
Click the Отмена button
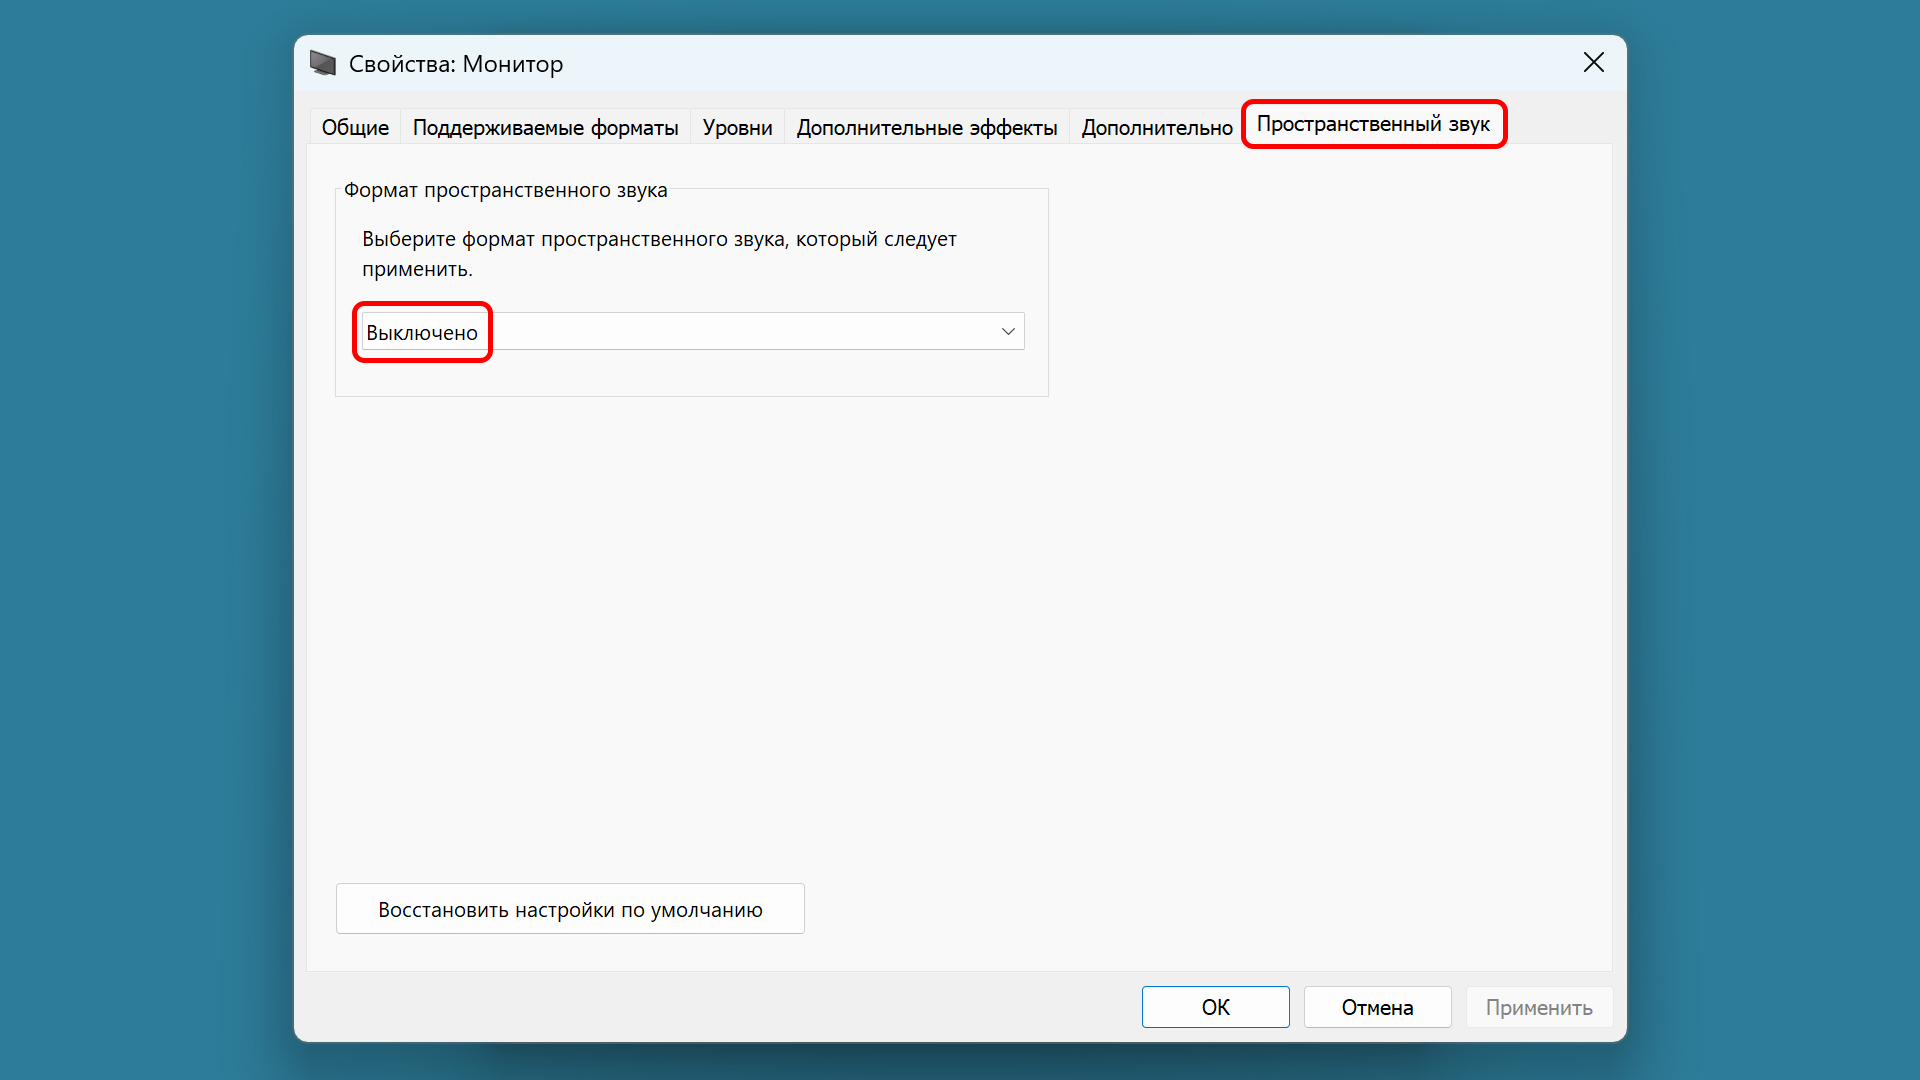point(1377,1007)
